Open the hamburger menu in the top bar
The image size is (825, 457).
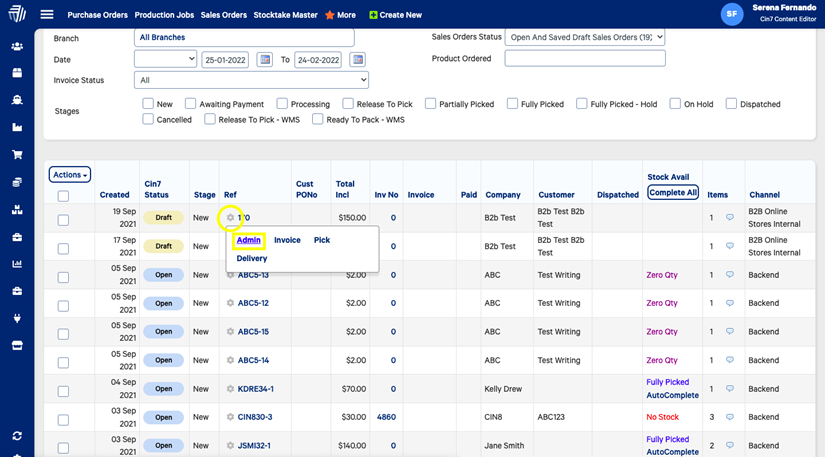pyautogui.click(x=47, y=15)
